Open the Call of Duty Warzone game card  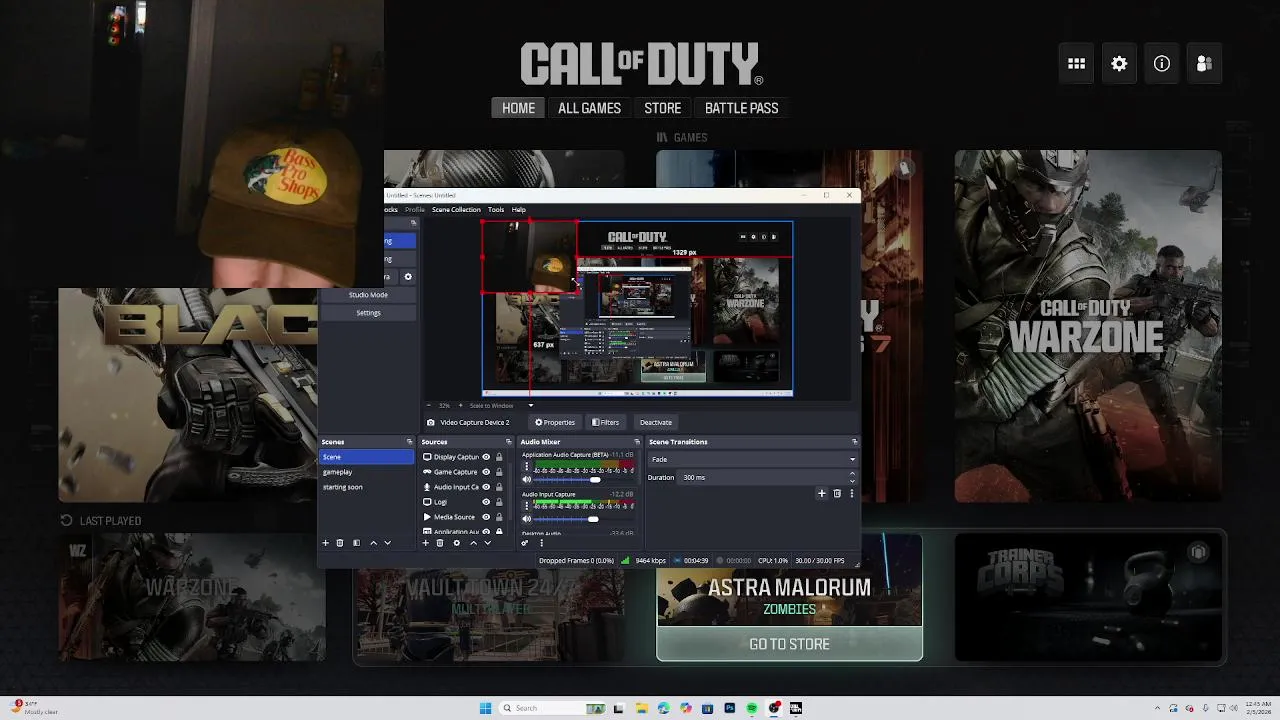(1088, 326)
